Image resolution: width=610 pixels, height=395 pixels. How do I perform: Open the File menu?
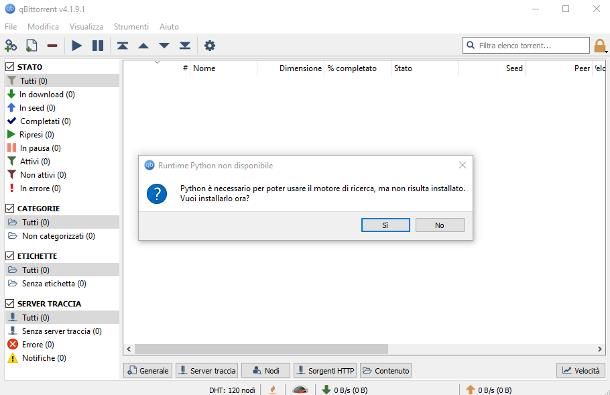11,26
